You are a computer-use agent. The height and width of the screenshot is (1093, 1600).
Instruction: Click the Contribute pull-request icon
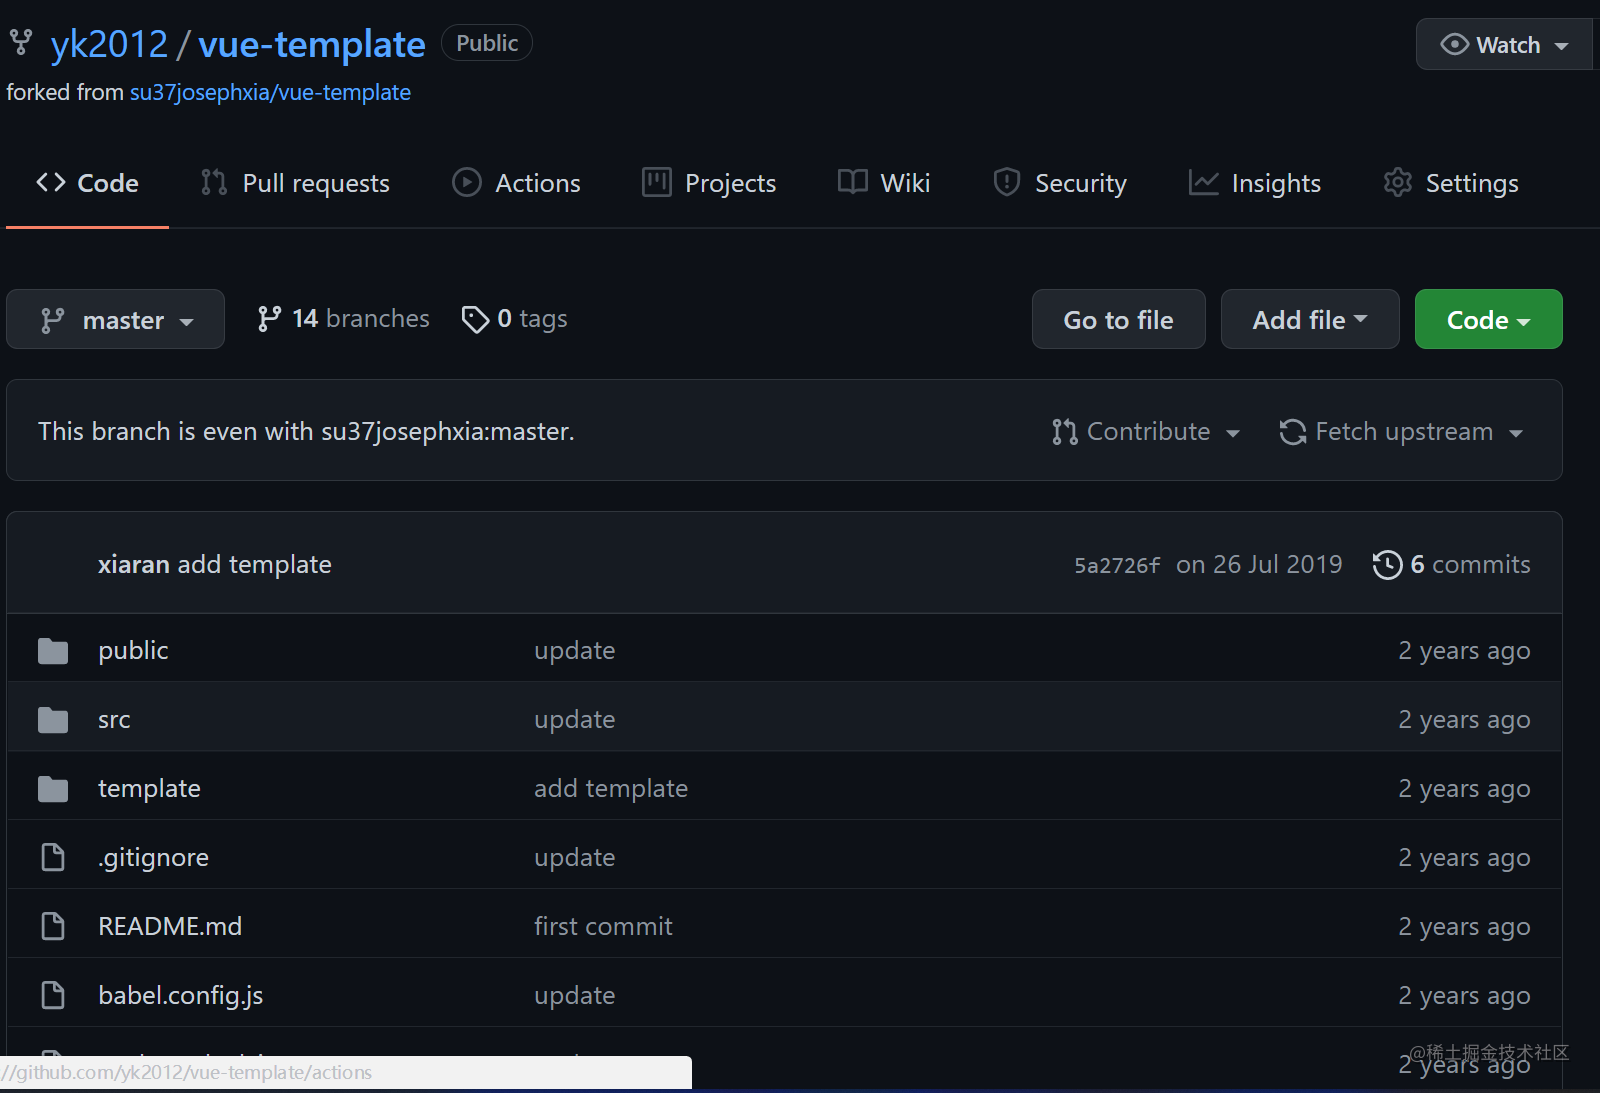click(1065, 432)
